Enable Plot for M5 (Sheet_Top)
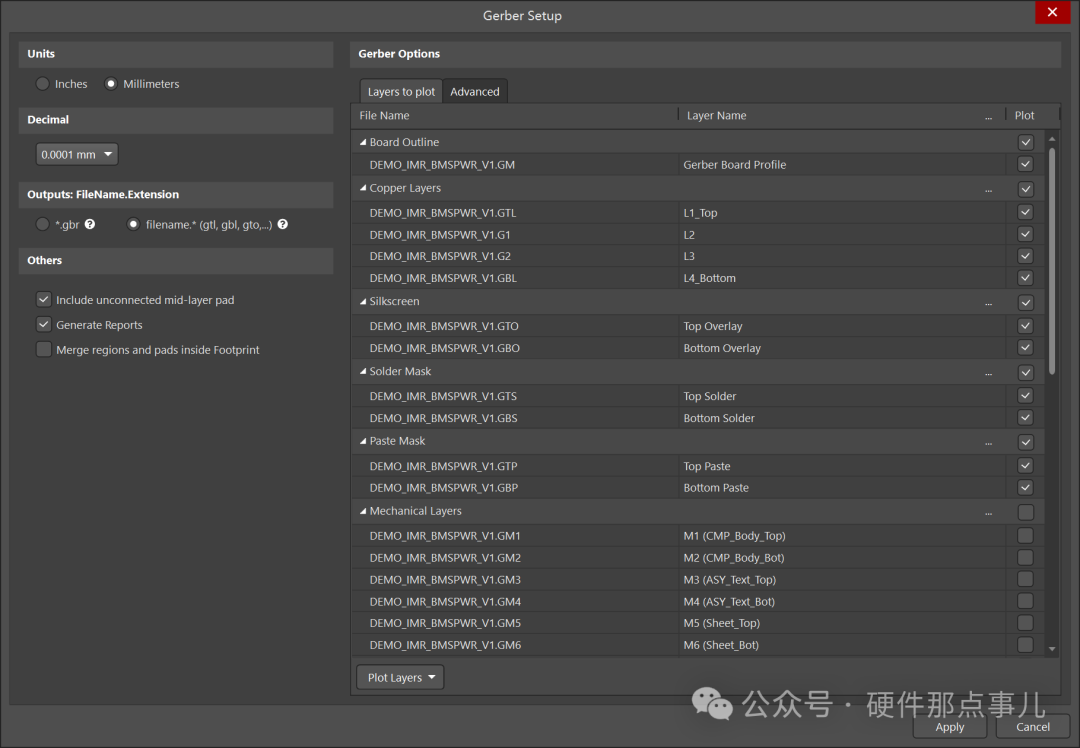Image resolution: width=1080 pixels, height=748 pixels. [1026, 623]
